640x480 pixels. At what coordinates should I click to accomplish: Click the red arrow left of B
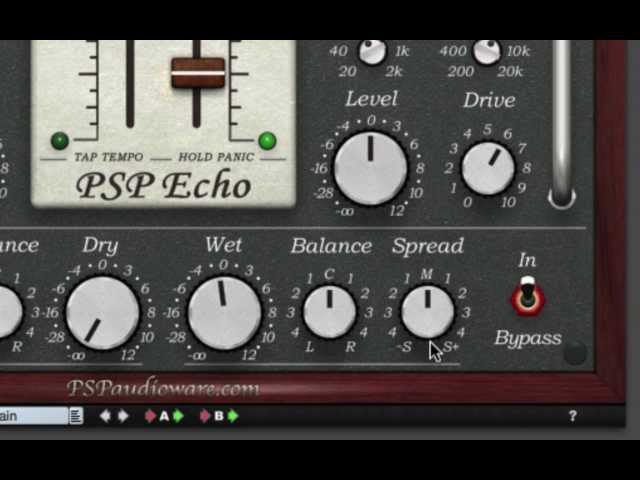(x=205, y=416)
